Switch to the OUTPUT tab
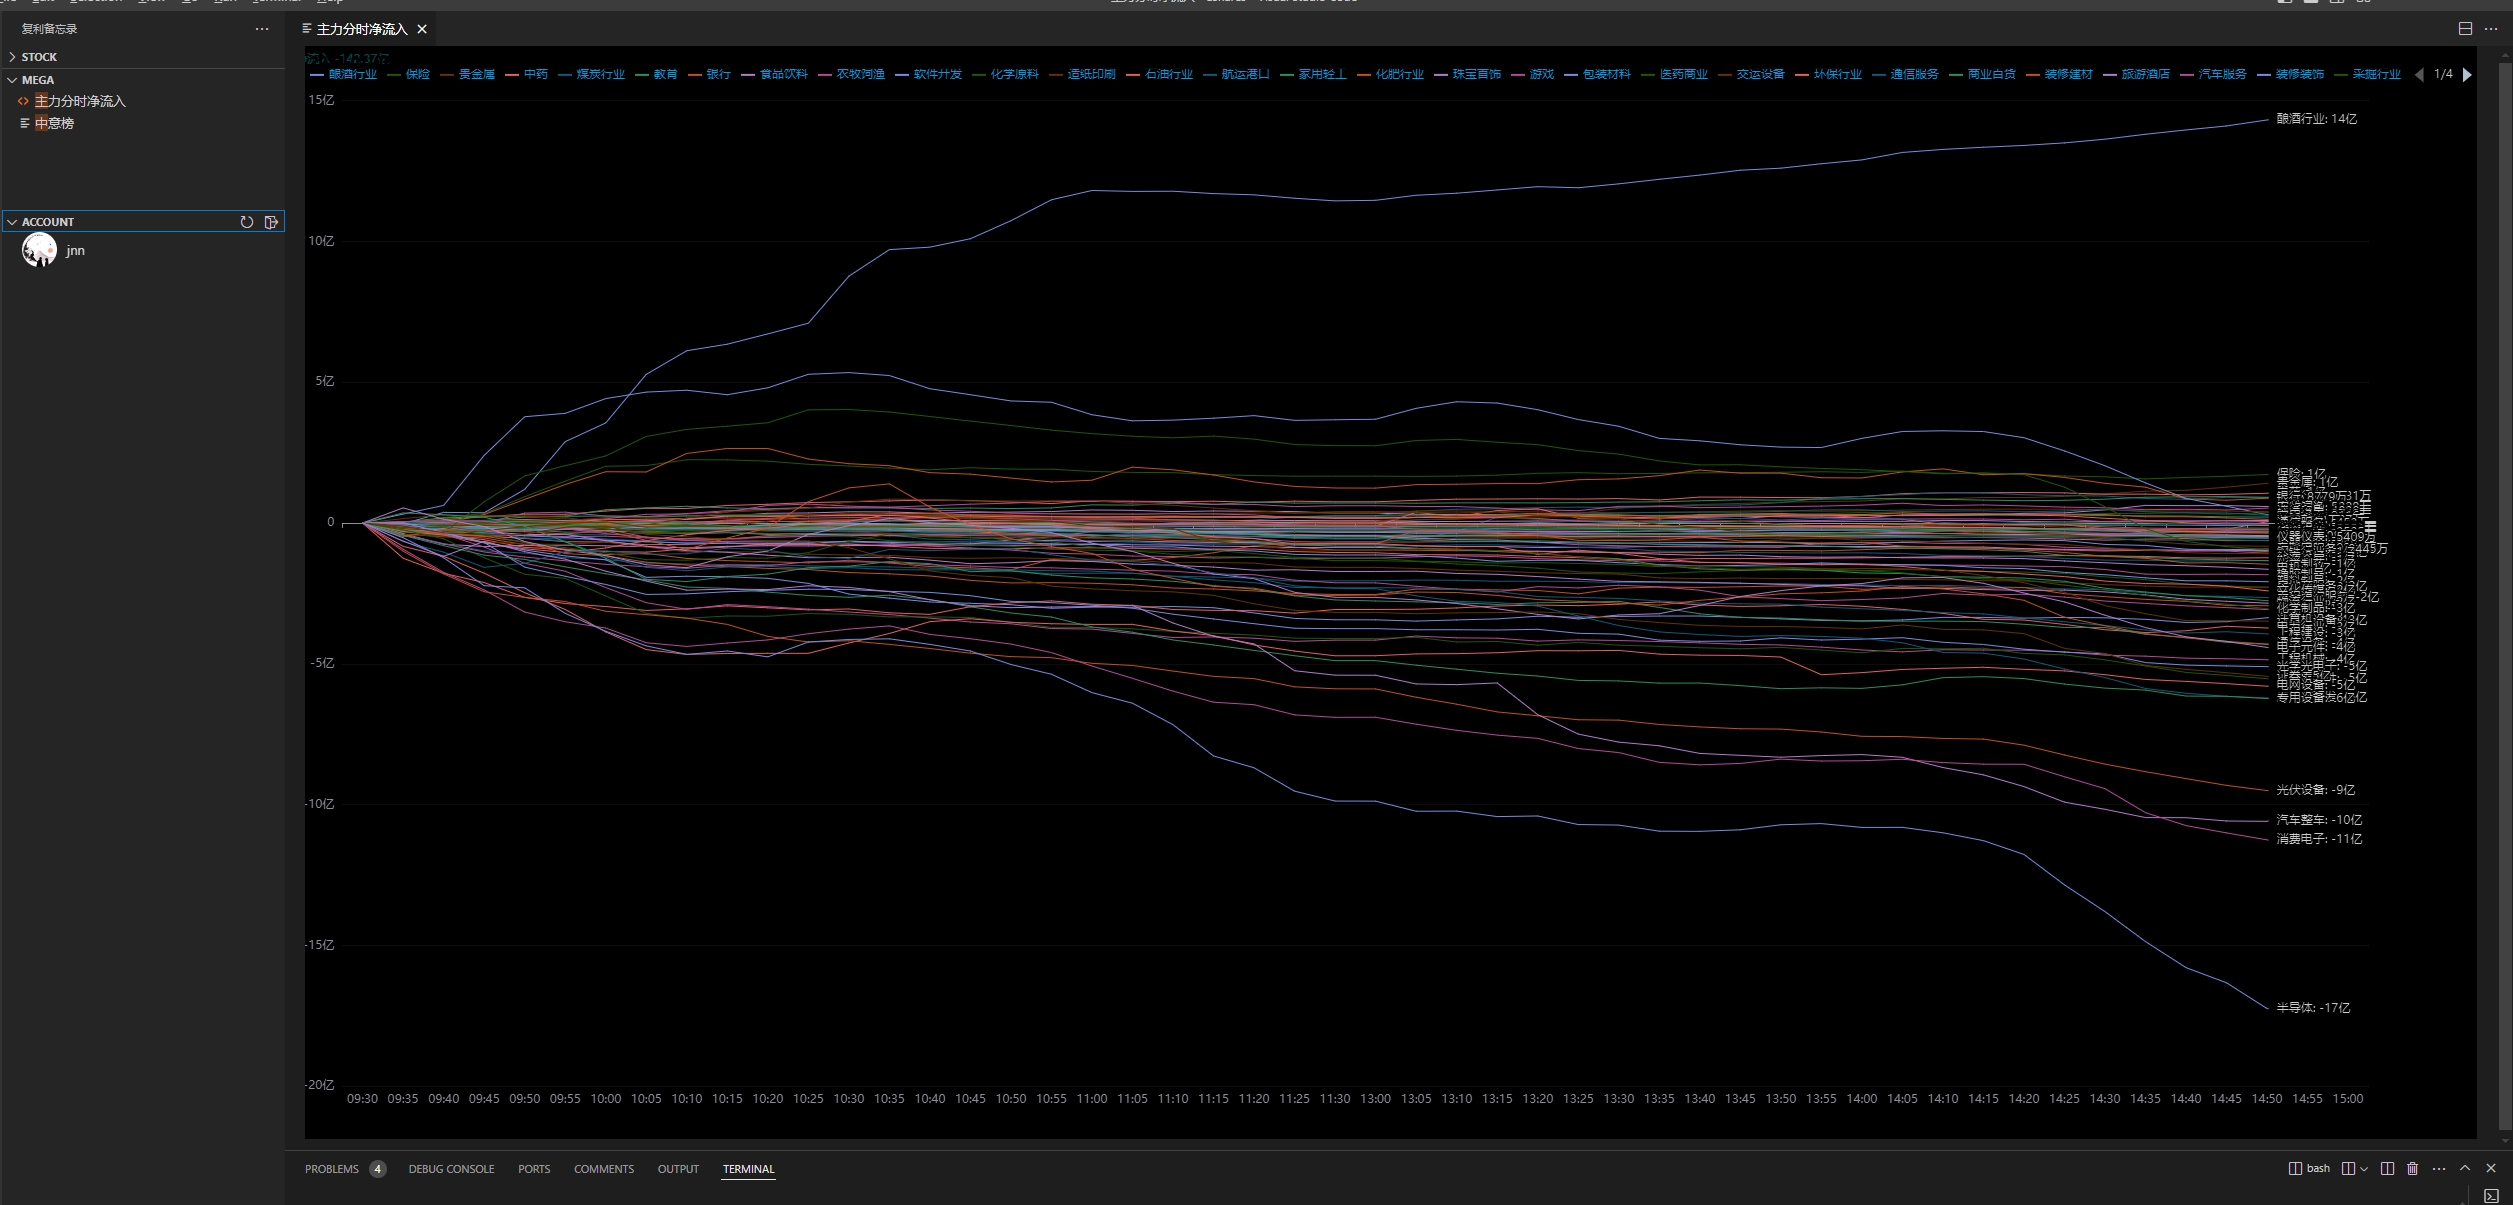This screenshot has height=1205, width=2513. (x=678, y=1169)
